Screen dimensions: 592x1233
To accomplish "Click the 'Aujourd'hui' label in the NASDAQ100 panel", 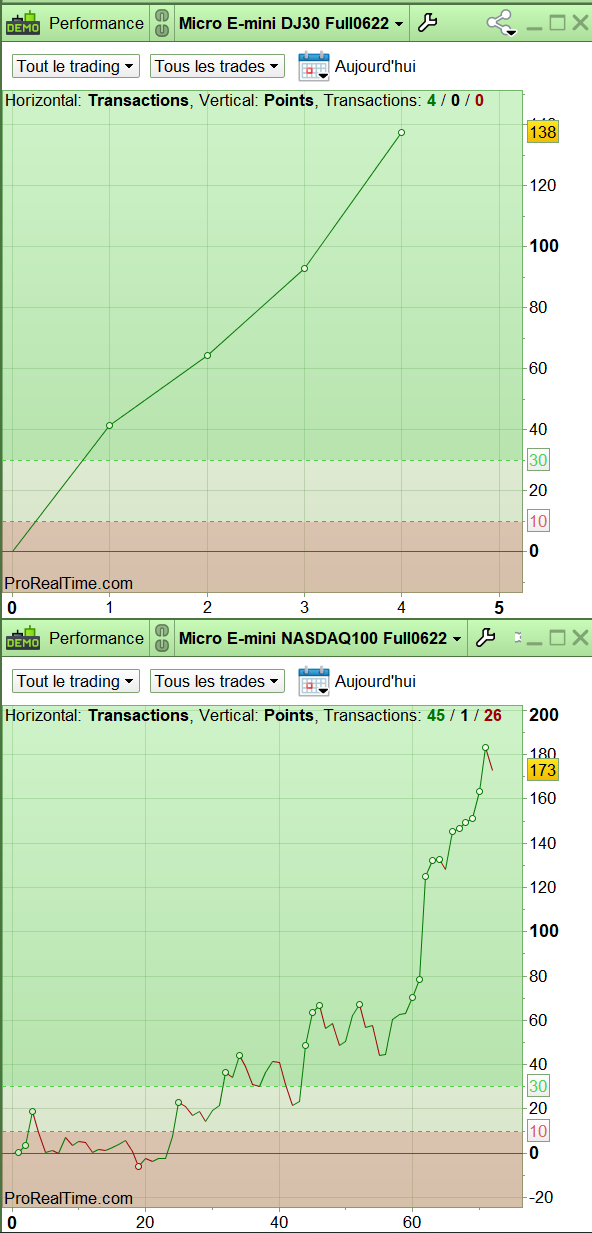I will click(x=375, y=682).
